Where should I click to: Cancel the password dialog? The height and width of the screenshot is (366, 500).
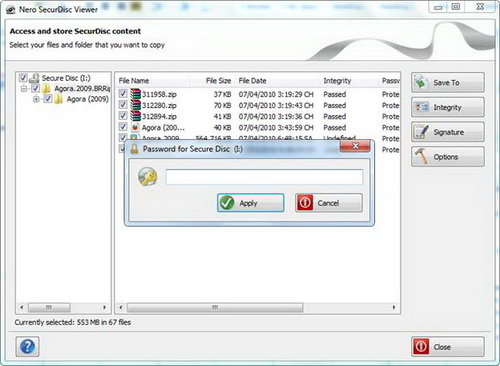(329, 203)
